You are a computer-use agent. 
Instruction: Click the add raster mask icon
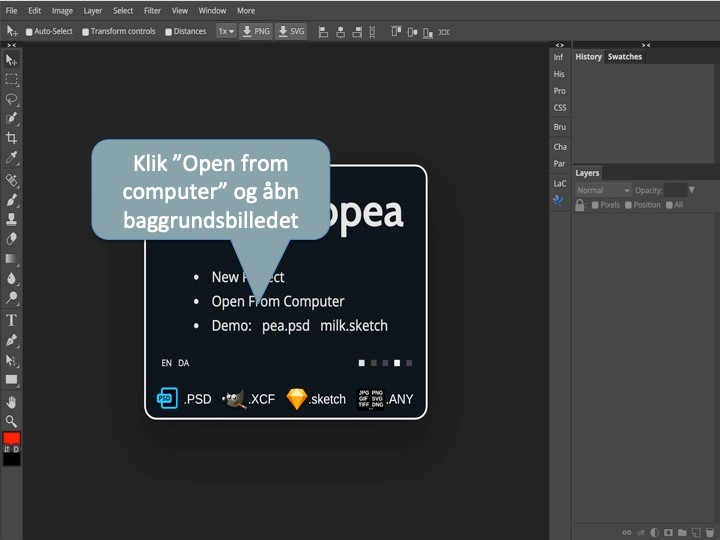pyautogui.click(x=669, y=532)
